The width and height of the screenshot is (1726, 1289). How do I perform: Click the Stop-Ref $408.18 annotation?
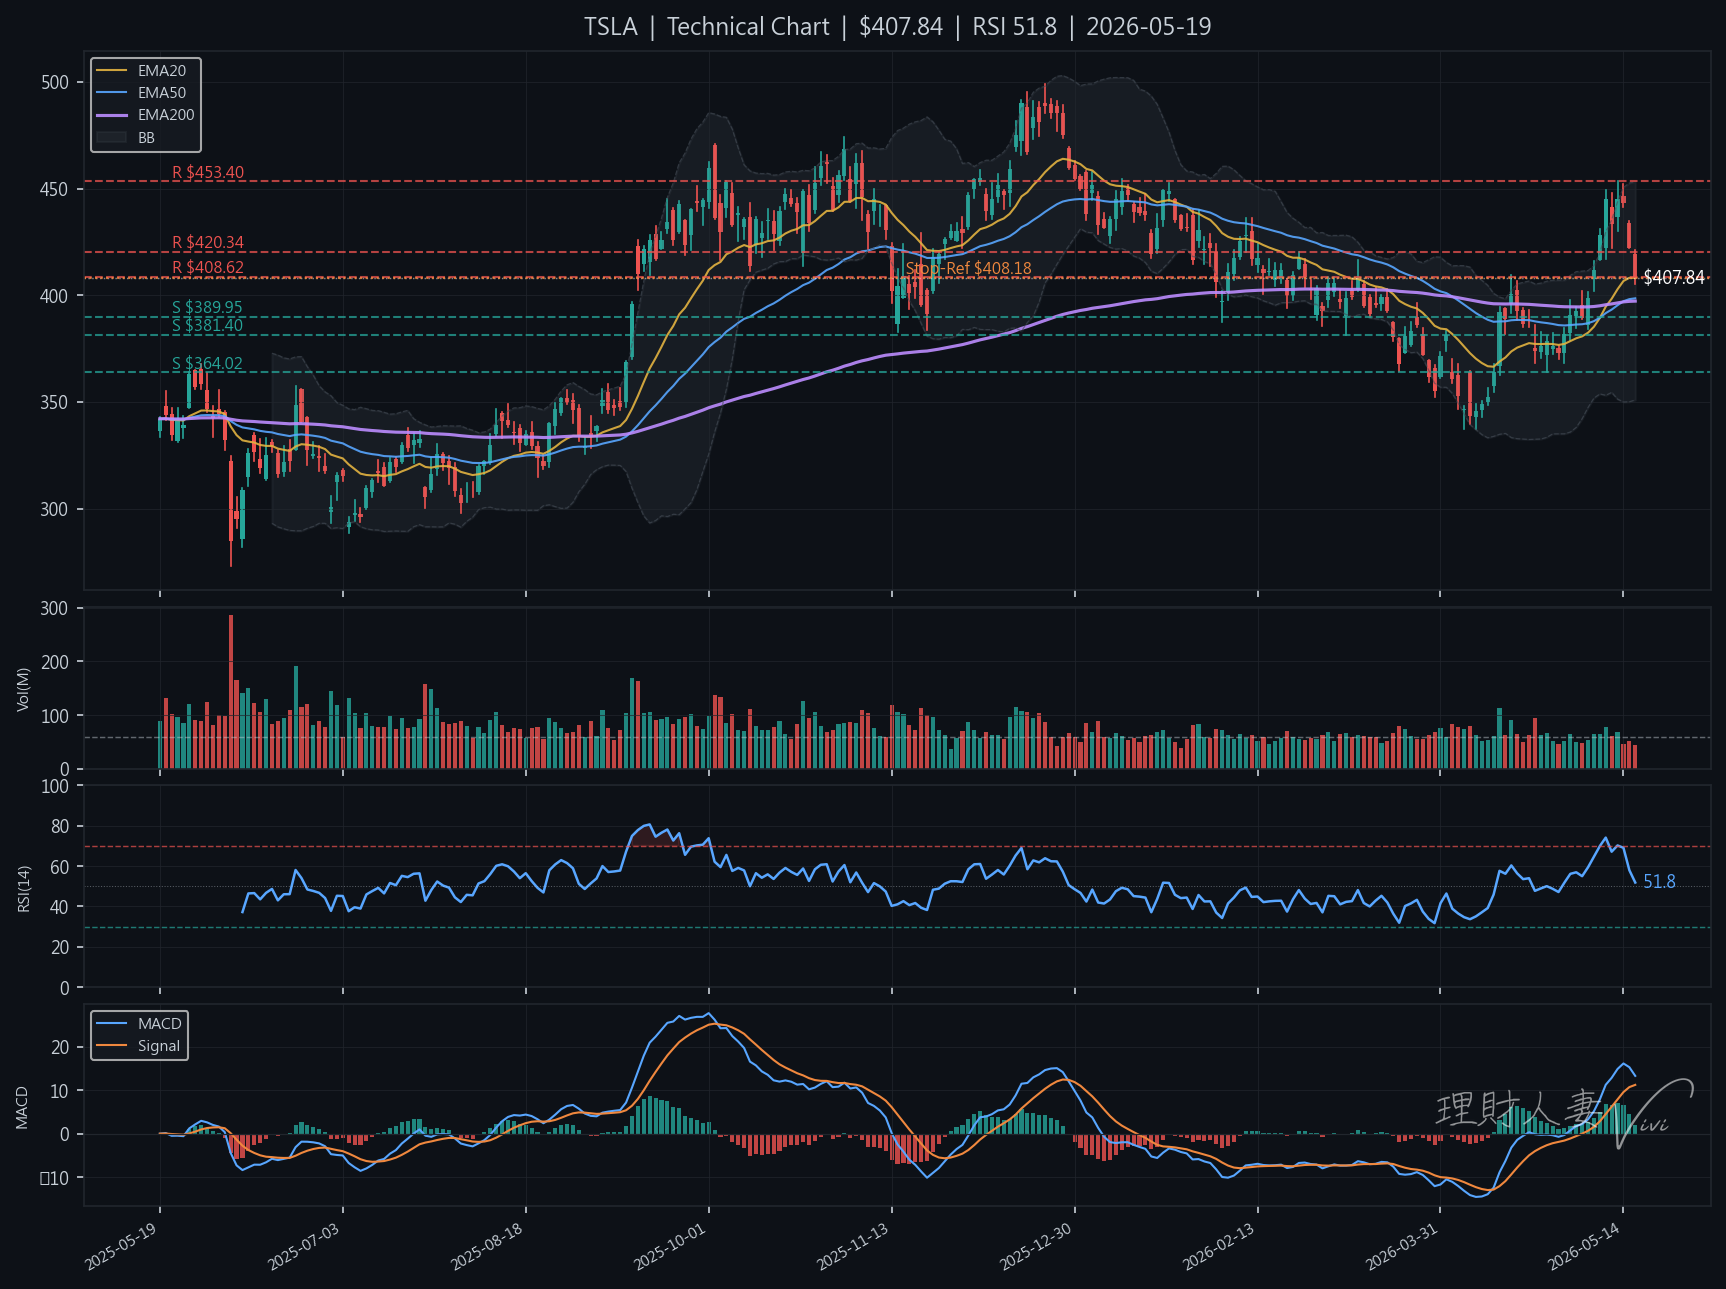pyautogui.click(x=968, y=269)
